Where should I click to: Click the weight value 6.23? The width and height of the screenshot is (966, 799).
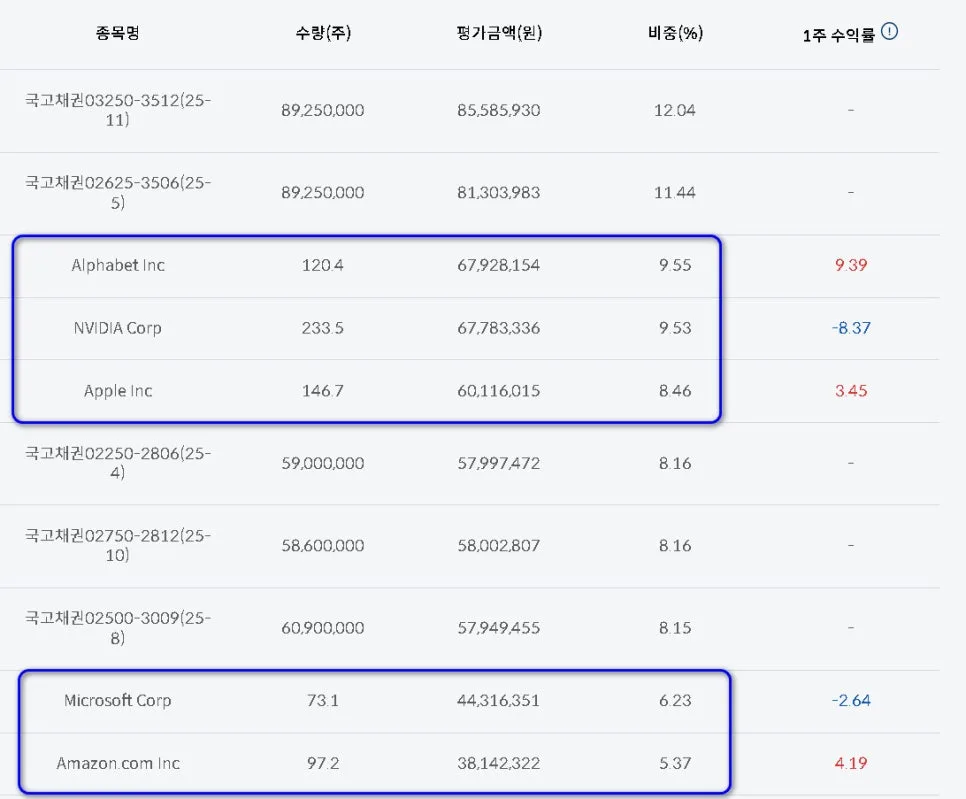675,700
